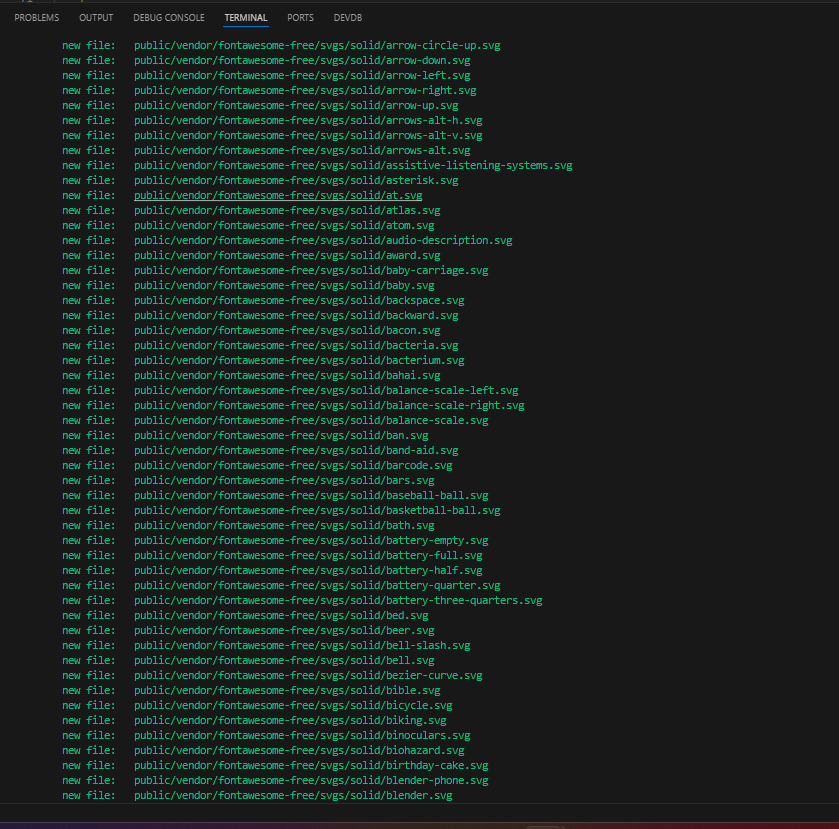Open the baby-carriage.svg file path

coord(311,271)
